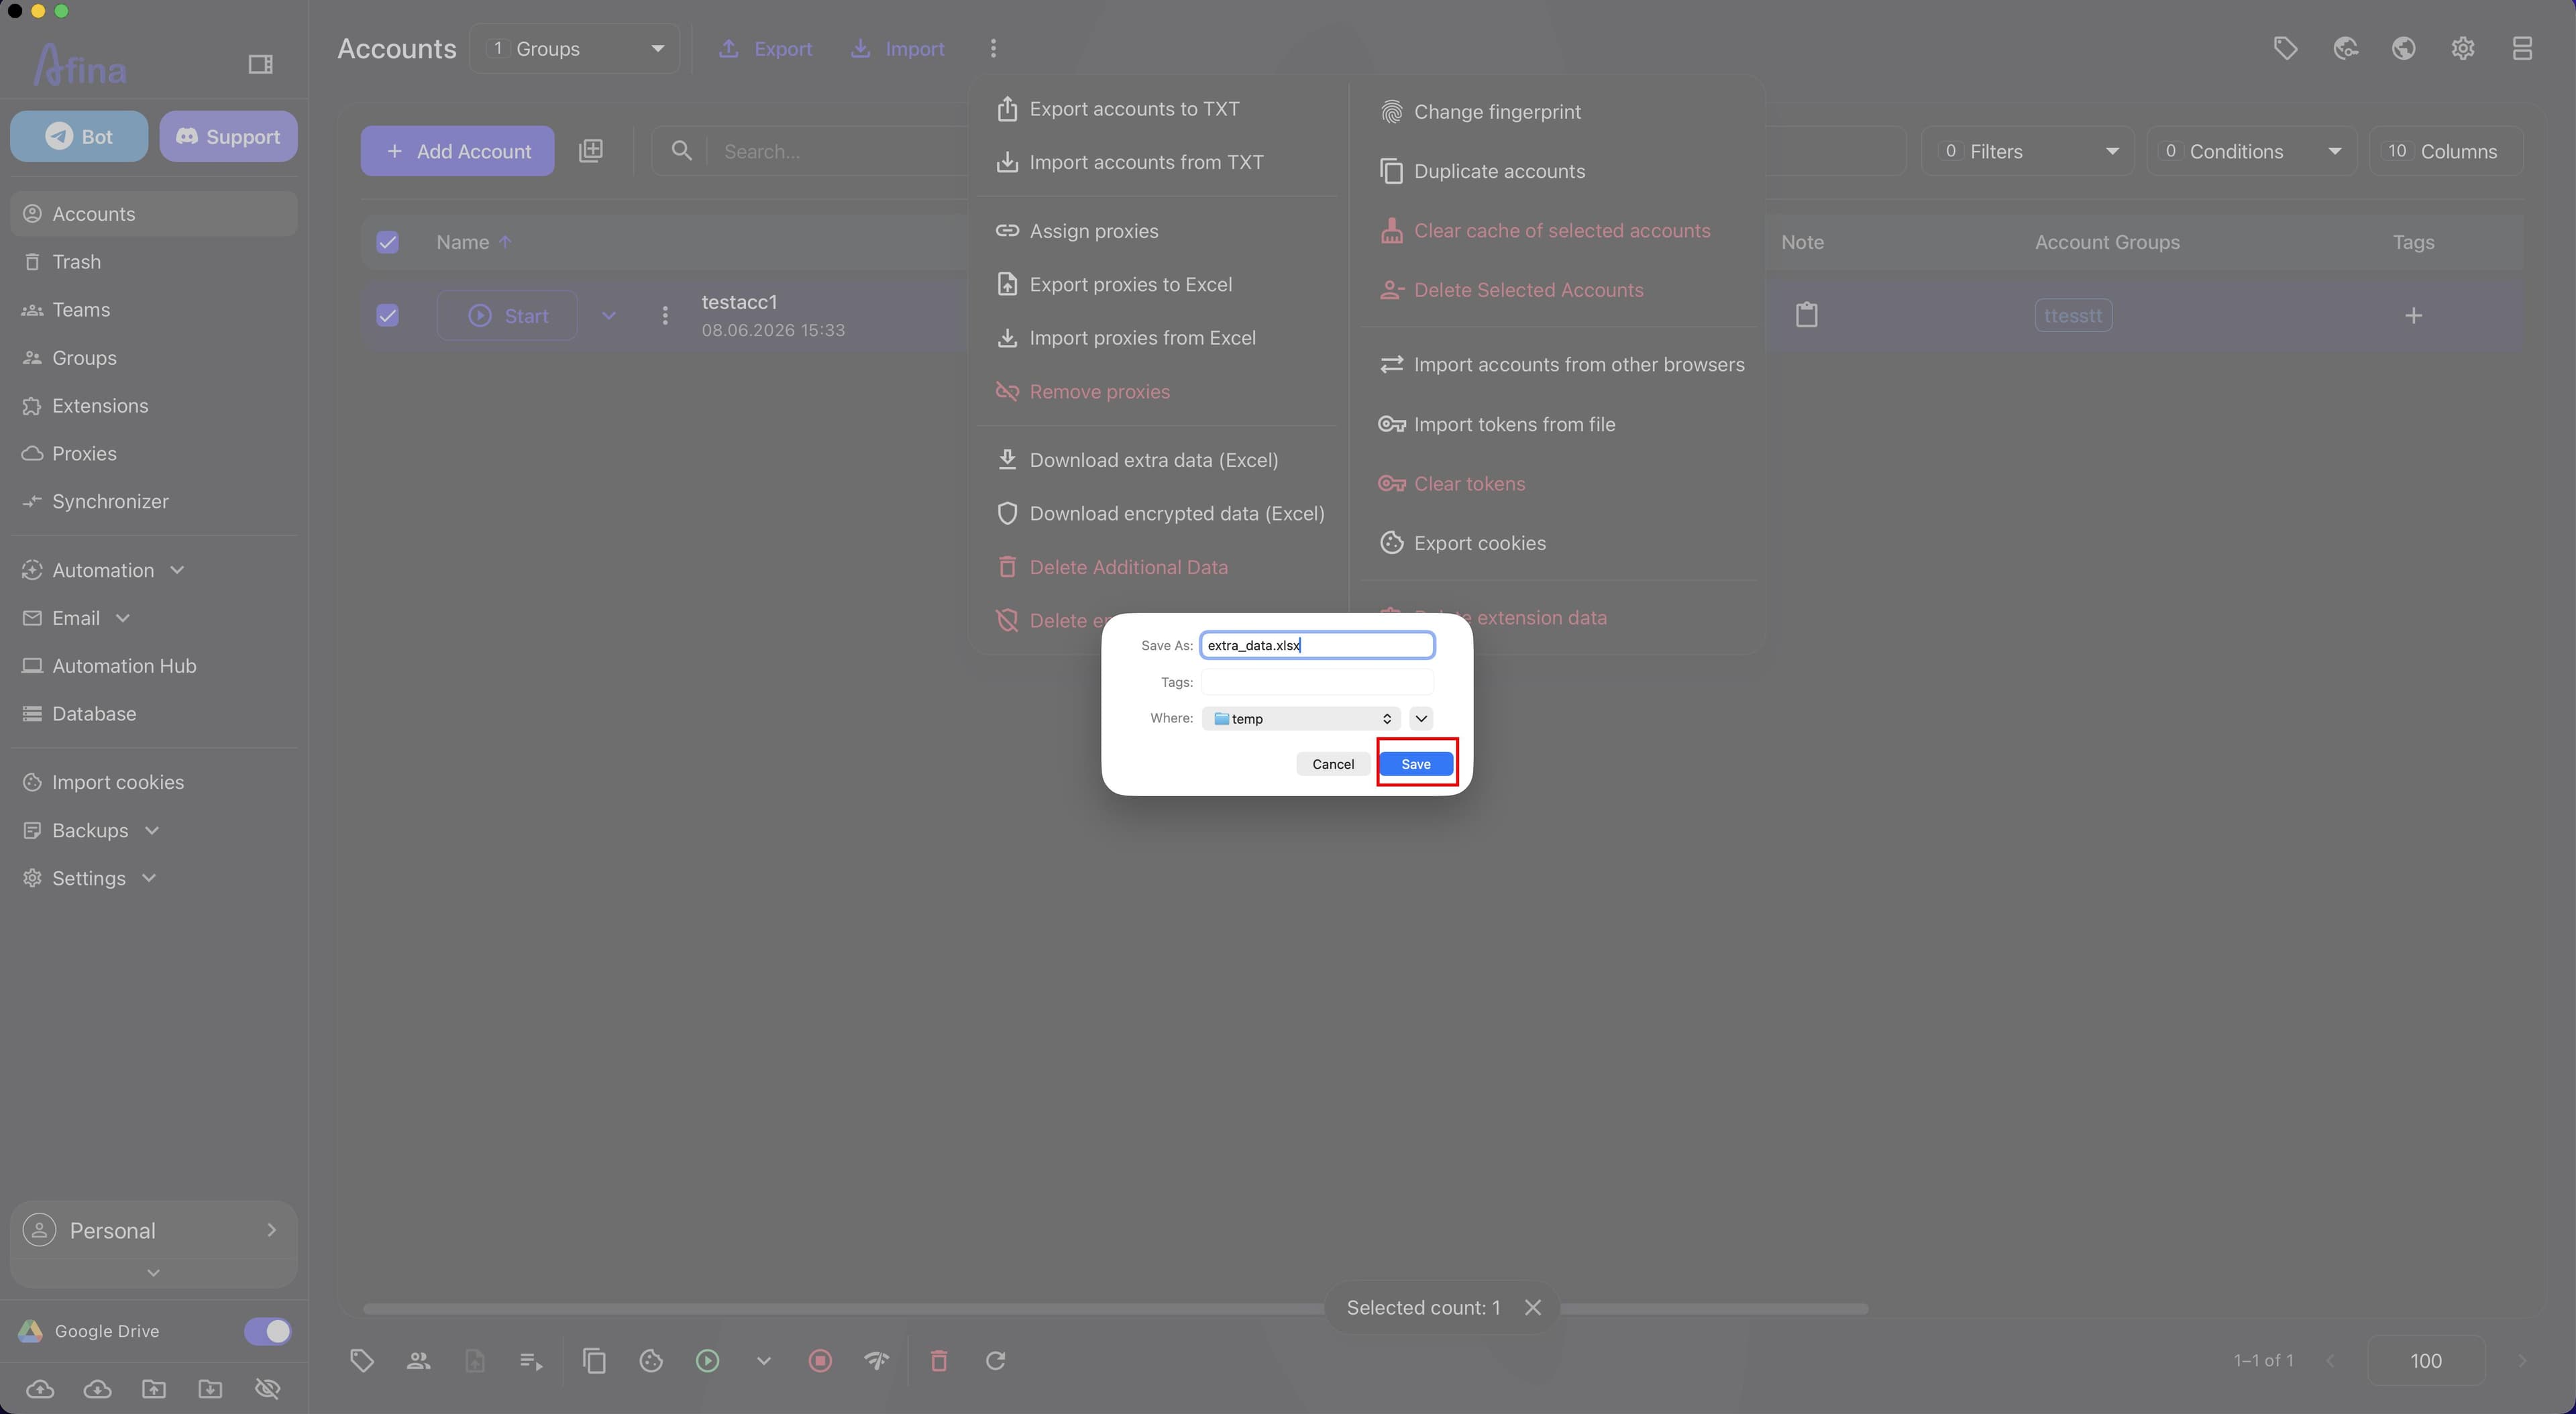Click the Export button in header
This screenshot has height=1414, width=2576.
[x=765, y=49]
